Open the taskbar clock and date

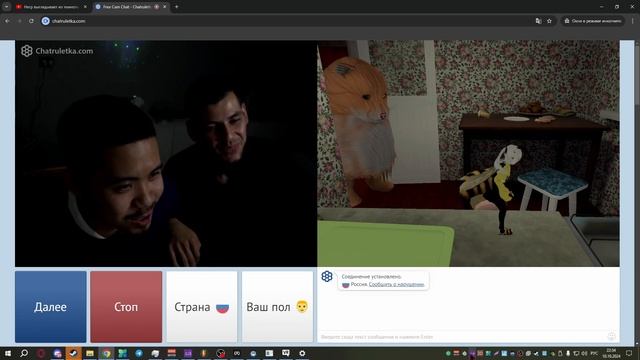(x=611, y=353)
